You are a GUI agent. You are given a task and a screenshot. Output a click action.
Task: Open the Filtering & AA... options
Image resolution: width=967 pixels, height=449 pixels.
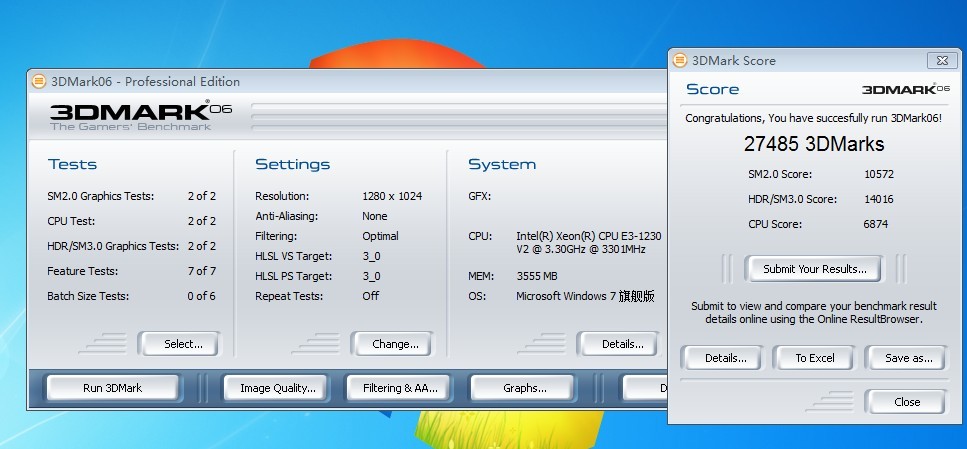click(400, 388)
